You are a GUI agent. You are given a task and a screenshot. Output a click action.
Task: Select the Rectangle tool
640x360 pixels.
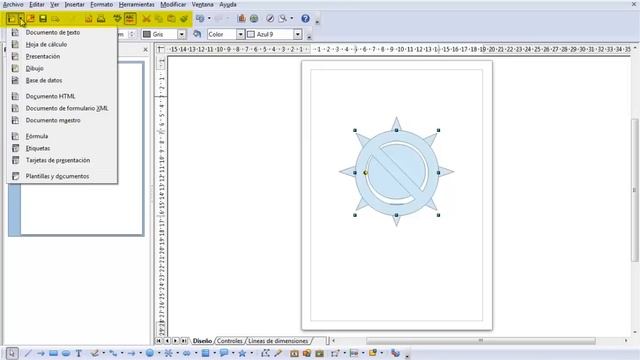pos(53,353)
